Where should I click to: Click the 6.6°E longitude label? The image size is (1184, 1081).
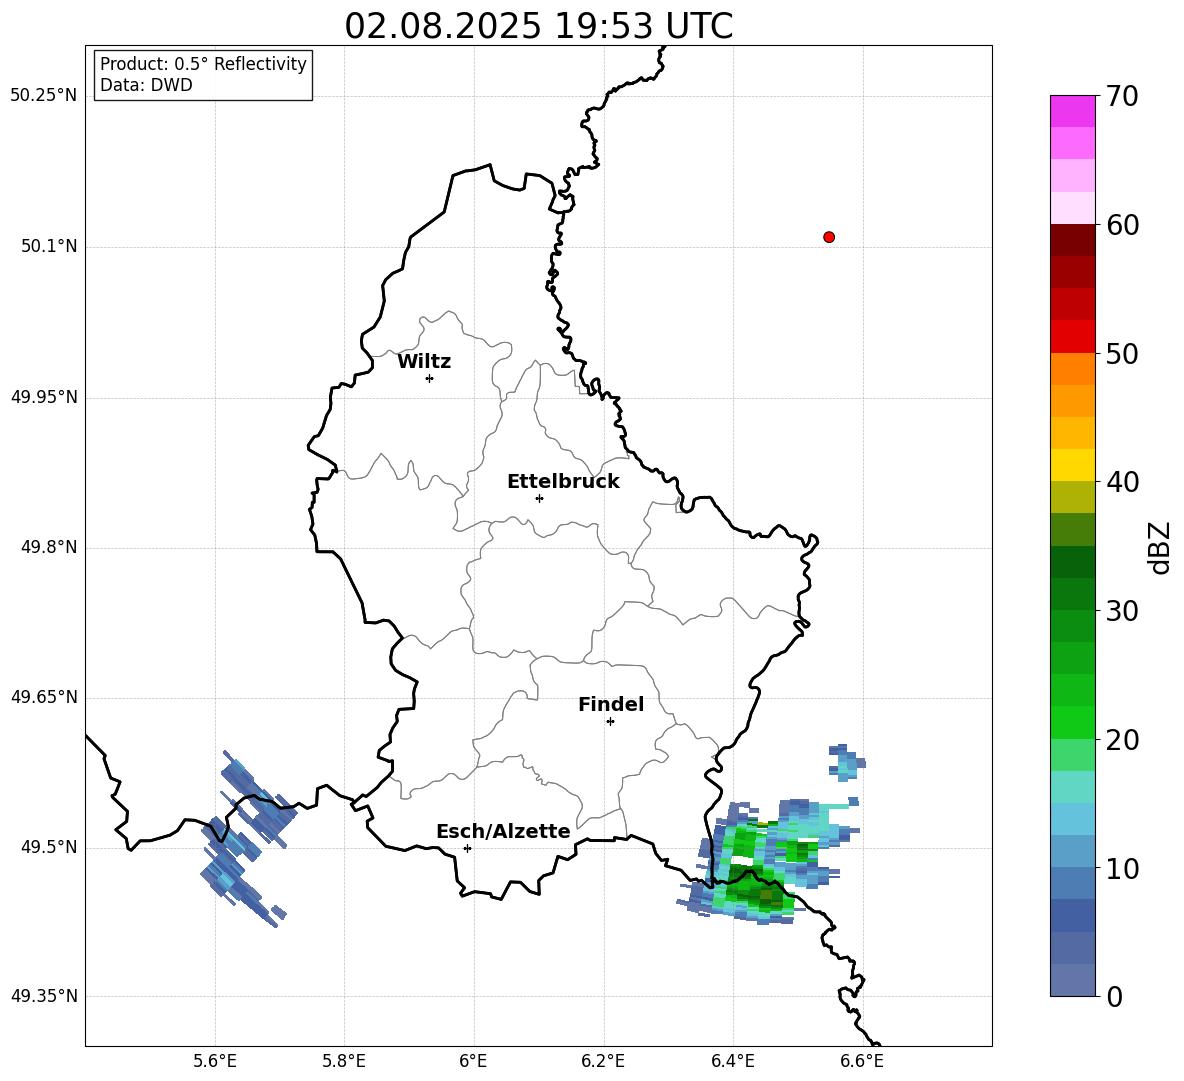pyautogui.click(x=862, y=1061)
